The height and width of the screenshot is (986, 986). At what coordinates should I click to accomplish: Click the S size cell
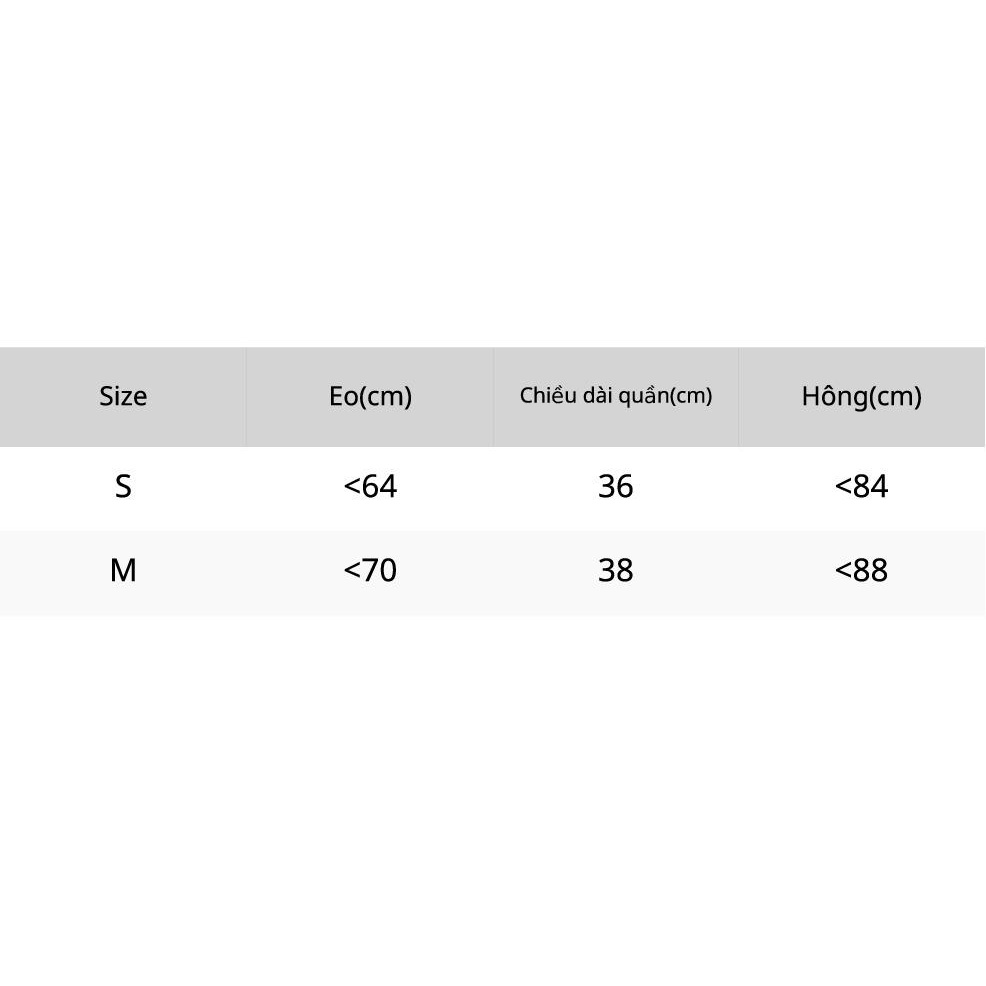[123, 487]
